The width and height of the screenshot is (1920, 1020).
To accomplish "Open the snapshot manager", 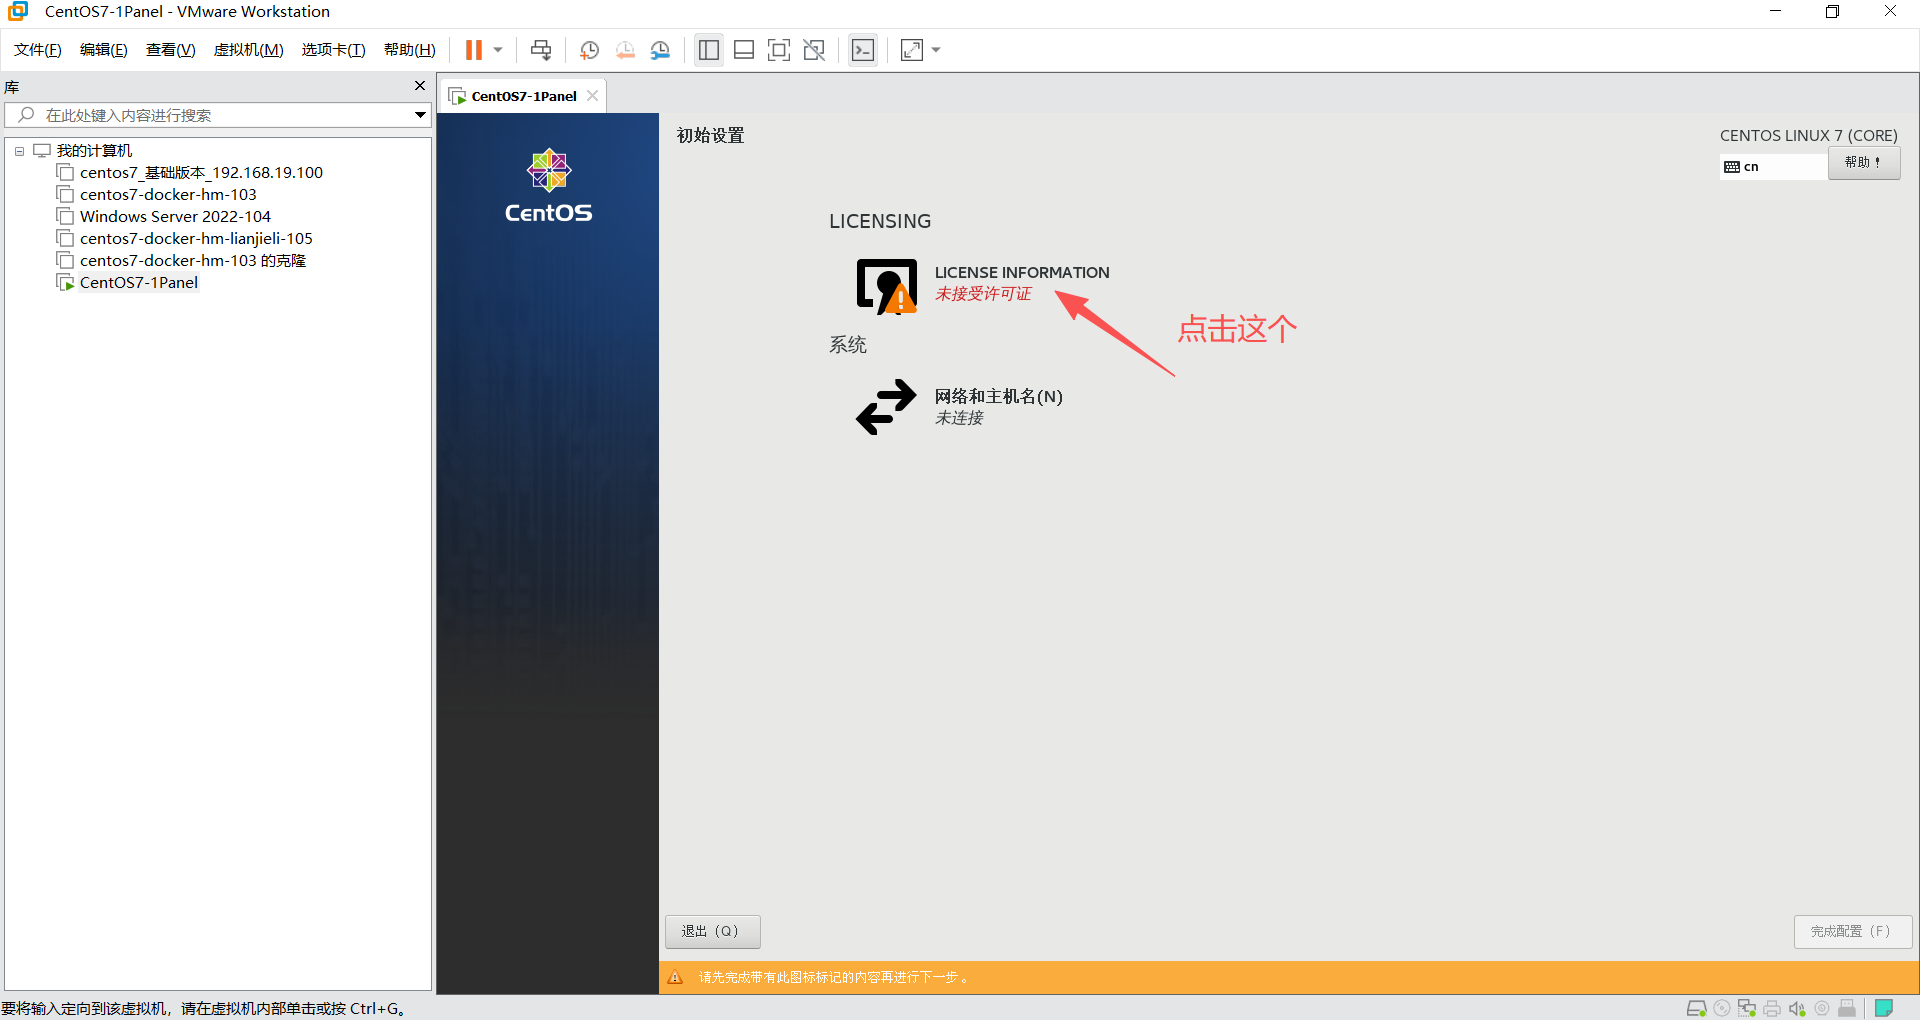I will [660, 50].
